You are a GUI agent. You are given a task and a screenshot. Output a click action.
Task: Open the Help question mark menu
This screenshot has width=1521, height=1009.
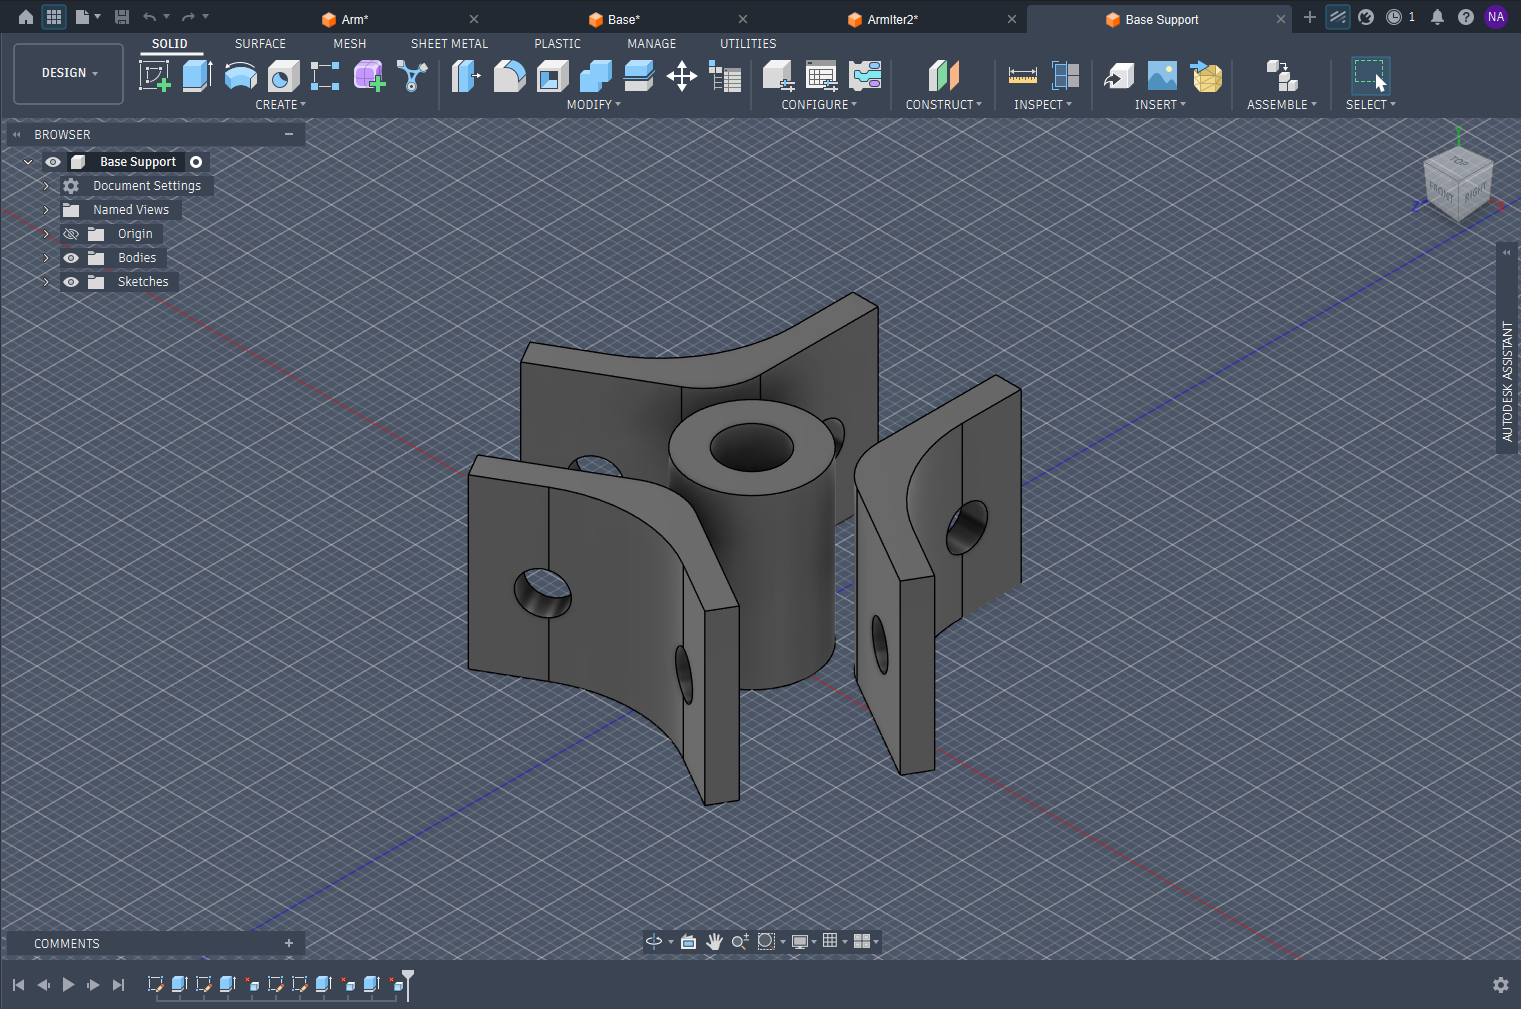[1466, 17]
